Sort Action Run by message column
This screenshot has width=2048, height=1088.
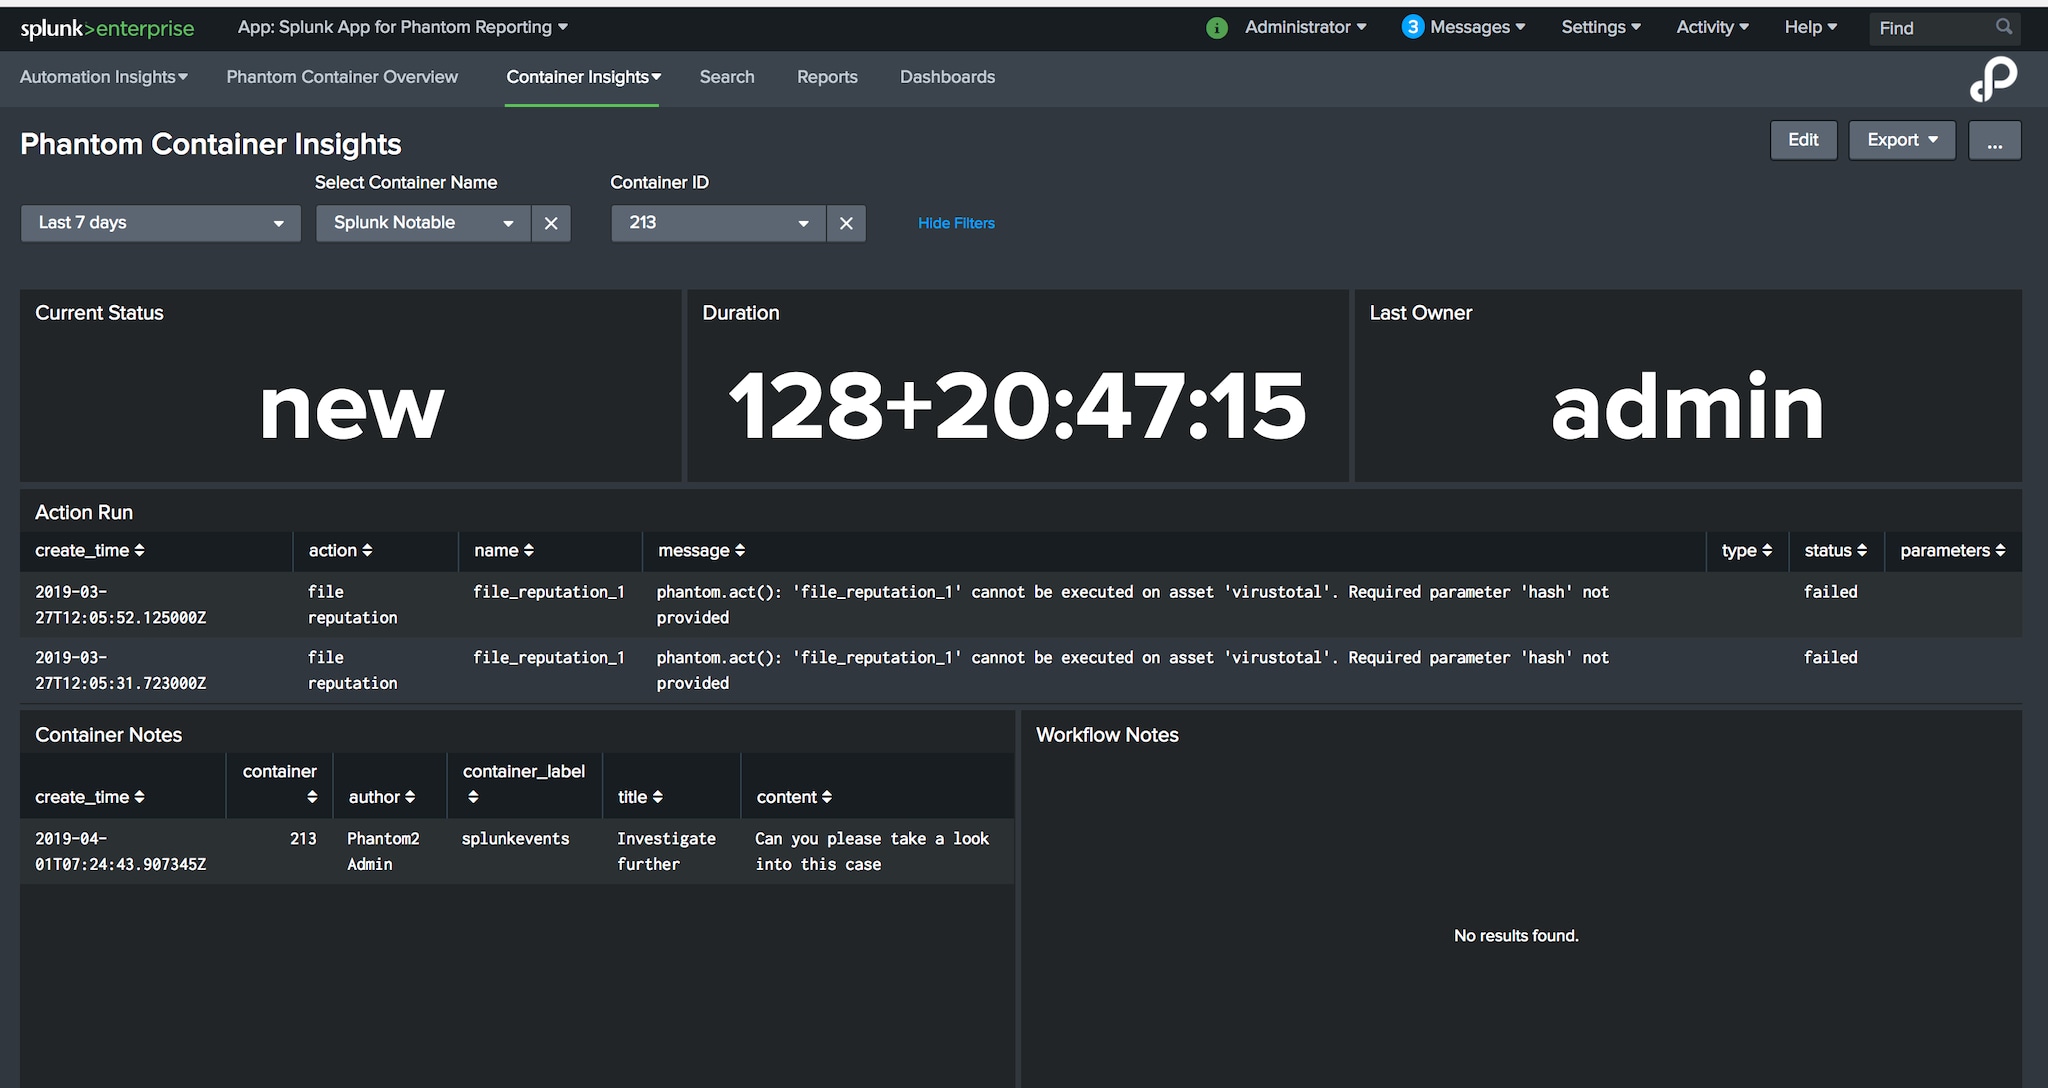tap(701, 550)
